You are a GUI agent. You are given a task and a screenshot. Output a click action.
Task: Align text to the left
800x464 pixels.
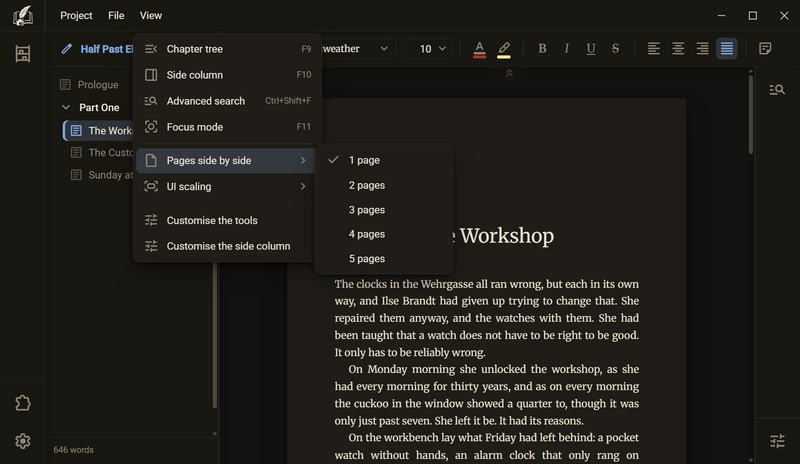point(654,48)
